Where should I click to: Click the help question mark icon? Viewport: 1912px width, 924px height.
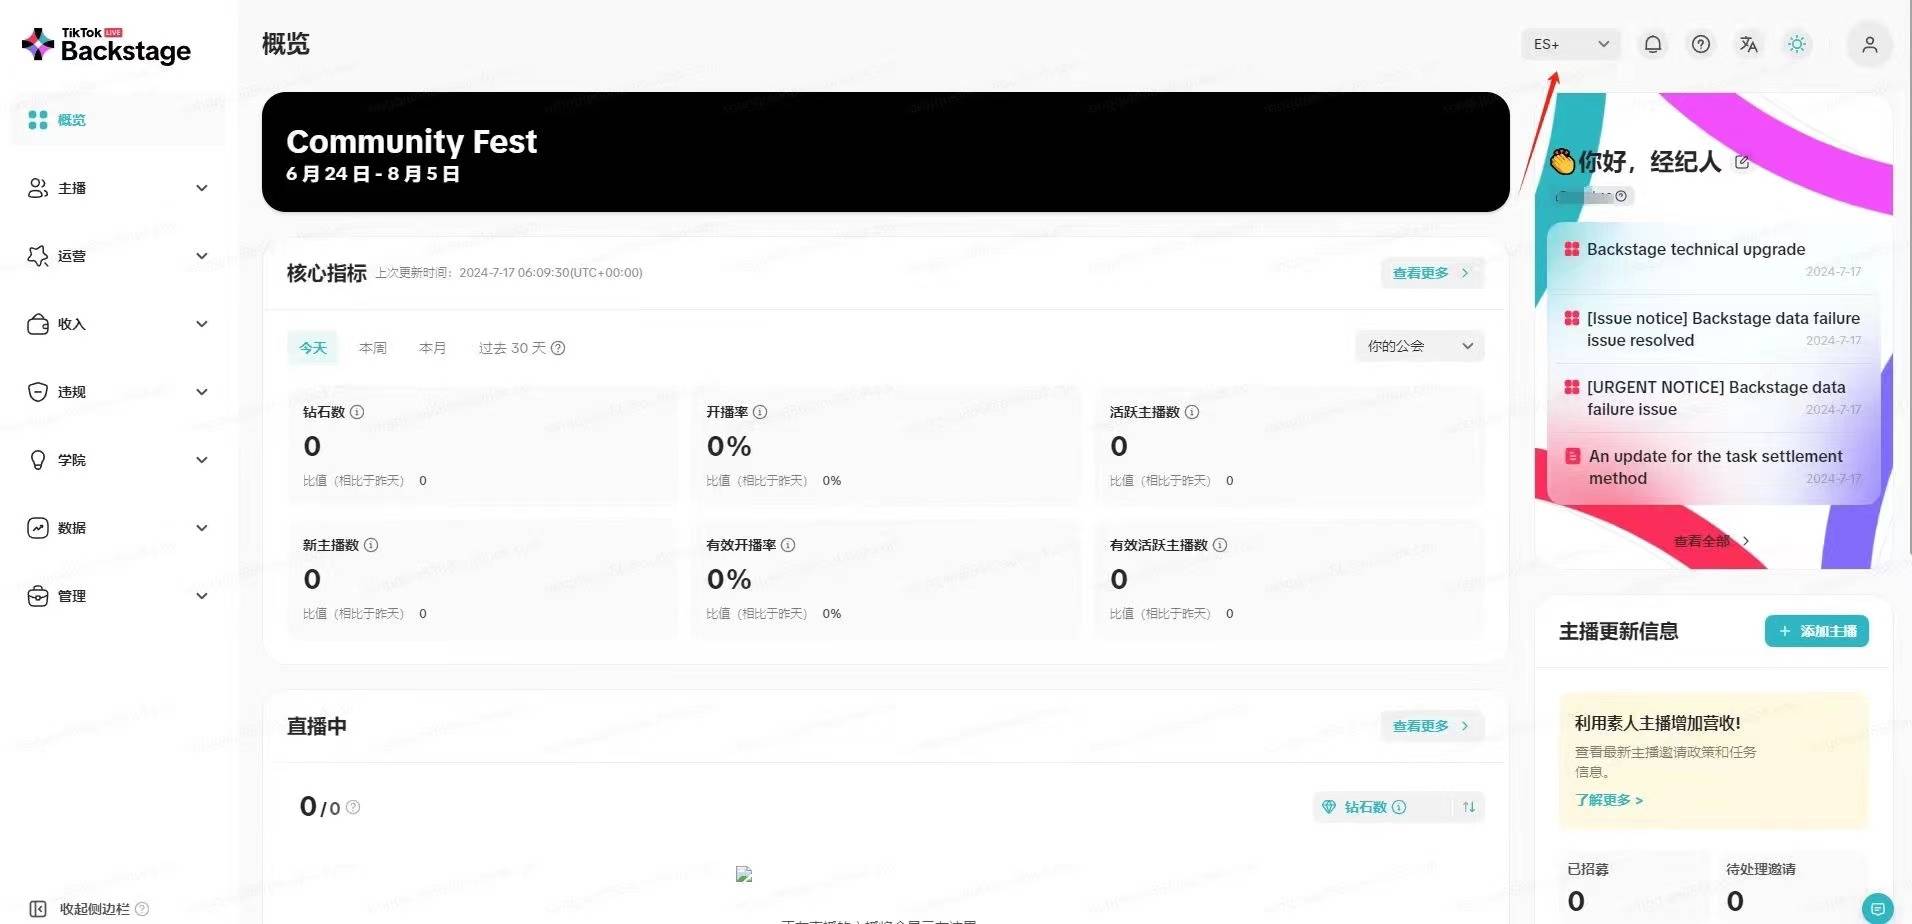1701,44
